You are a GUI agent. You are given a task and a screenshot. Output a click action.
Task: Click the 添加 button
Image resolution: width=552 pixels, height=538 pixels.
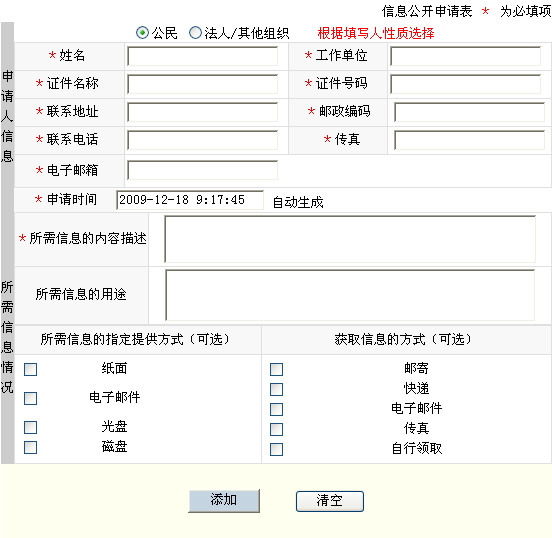click(x=224, y=500)
